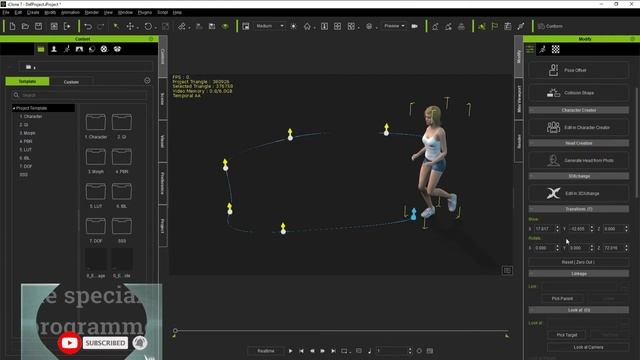This screenshot has height=360, width=640.
Task: Click the camera icon next to Preview
Action: pyautogui.click(x=414, y=26)
